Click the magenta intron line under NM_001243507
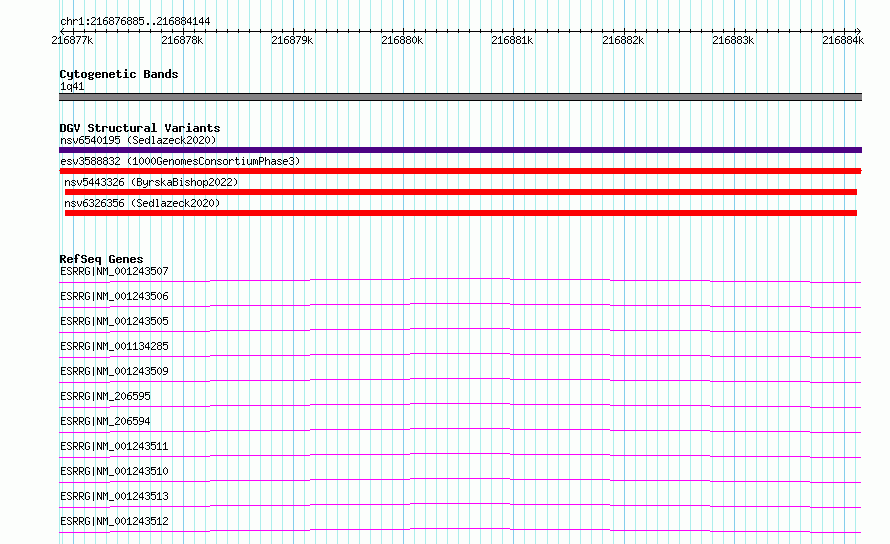The image size is (890, 544). [460, 279]
